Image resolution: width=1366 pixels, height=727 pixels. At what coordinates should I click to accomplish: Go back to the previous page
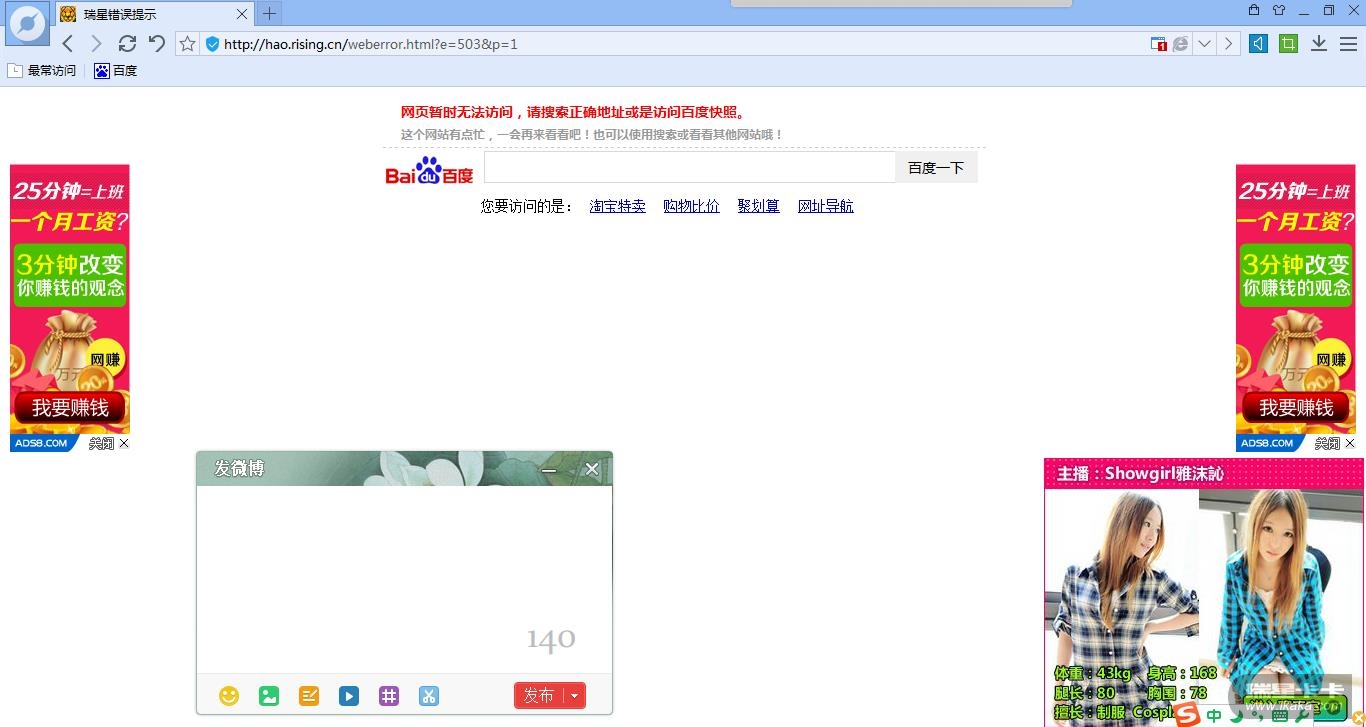(68, 43)
